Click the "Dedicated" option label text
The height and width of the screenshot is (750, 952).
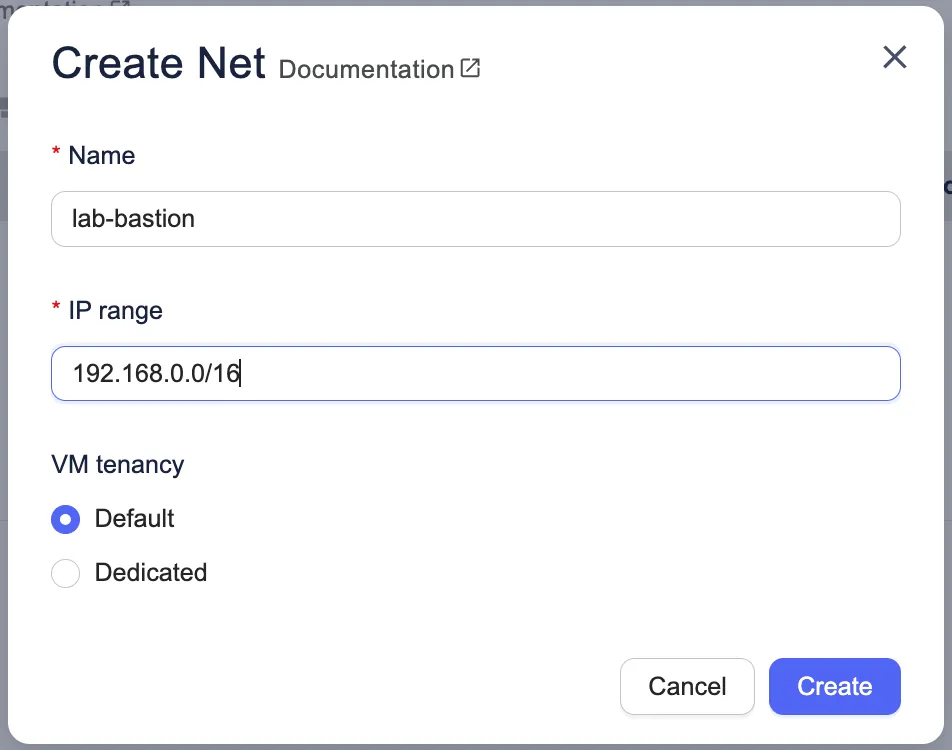[150, 573]
